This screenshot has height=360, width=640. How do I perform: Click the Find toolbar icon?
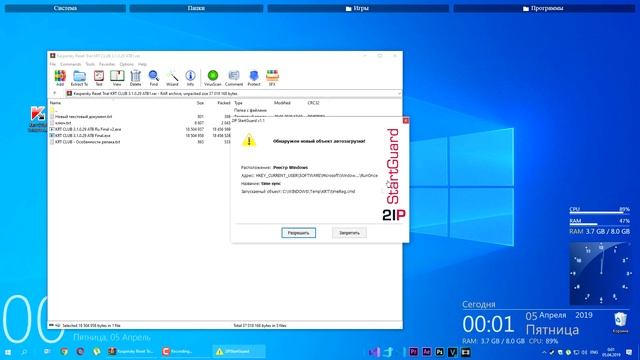[x=153, y=78]
